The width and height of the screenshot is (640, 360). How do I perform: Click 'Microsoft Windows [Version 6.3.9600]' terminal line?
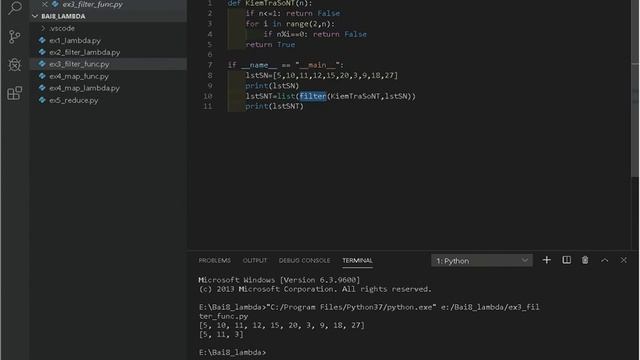pyautogui.click(x=279, y=280)
